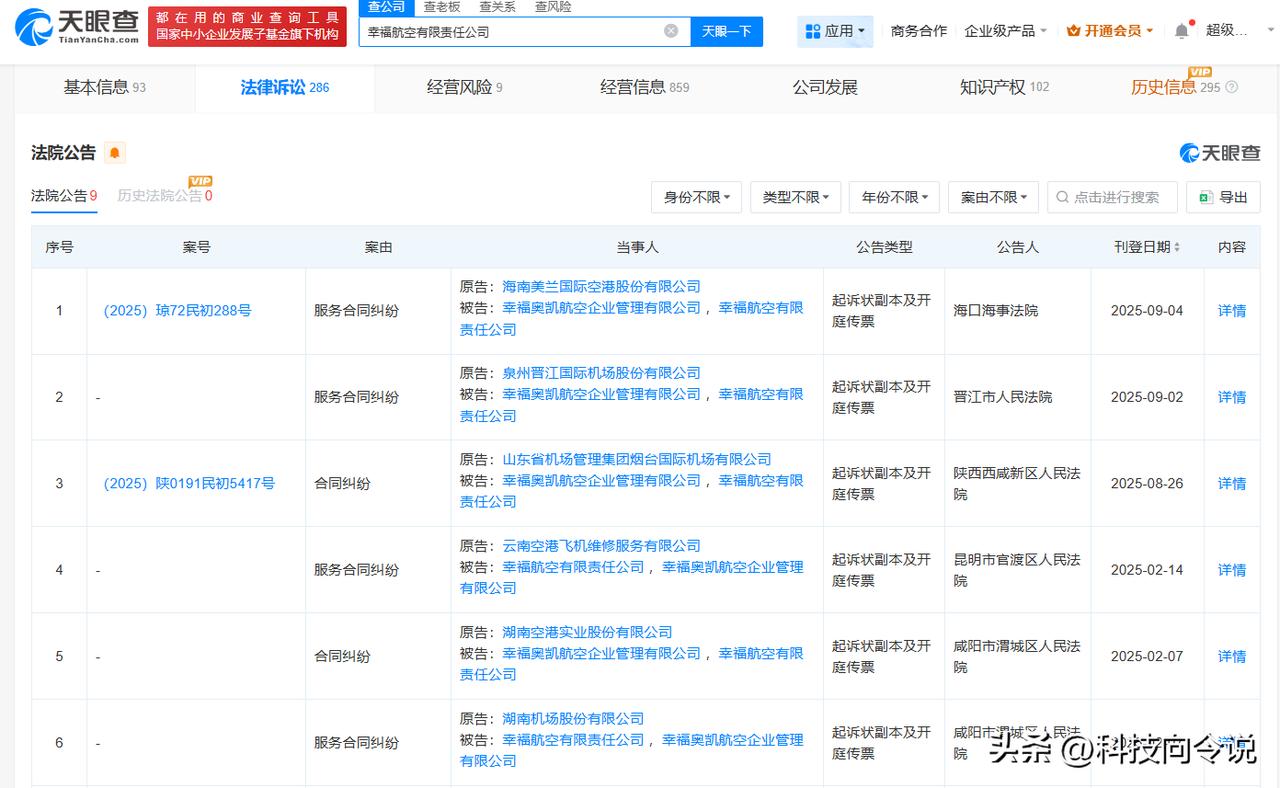Open 详情 for the 2025-09-02 notice

pyautogui.click(x=1232, y=397)
